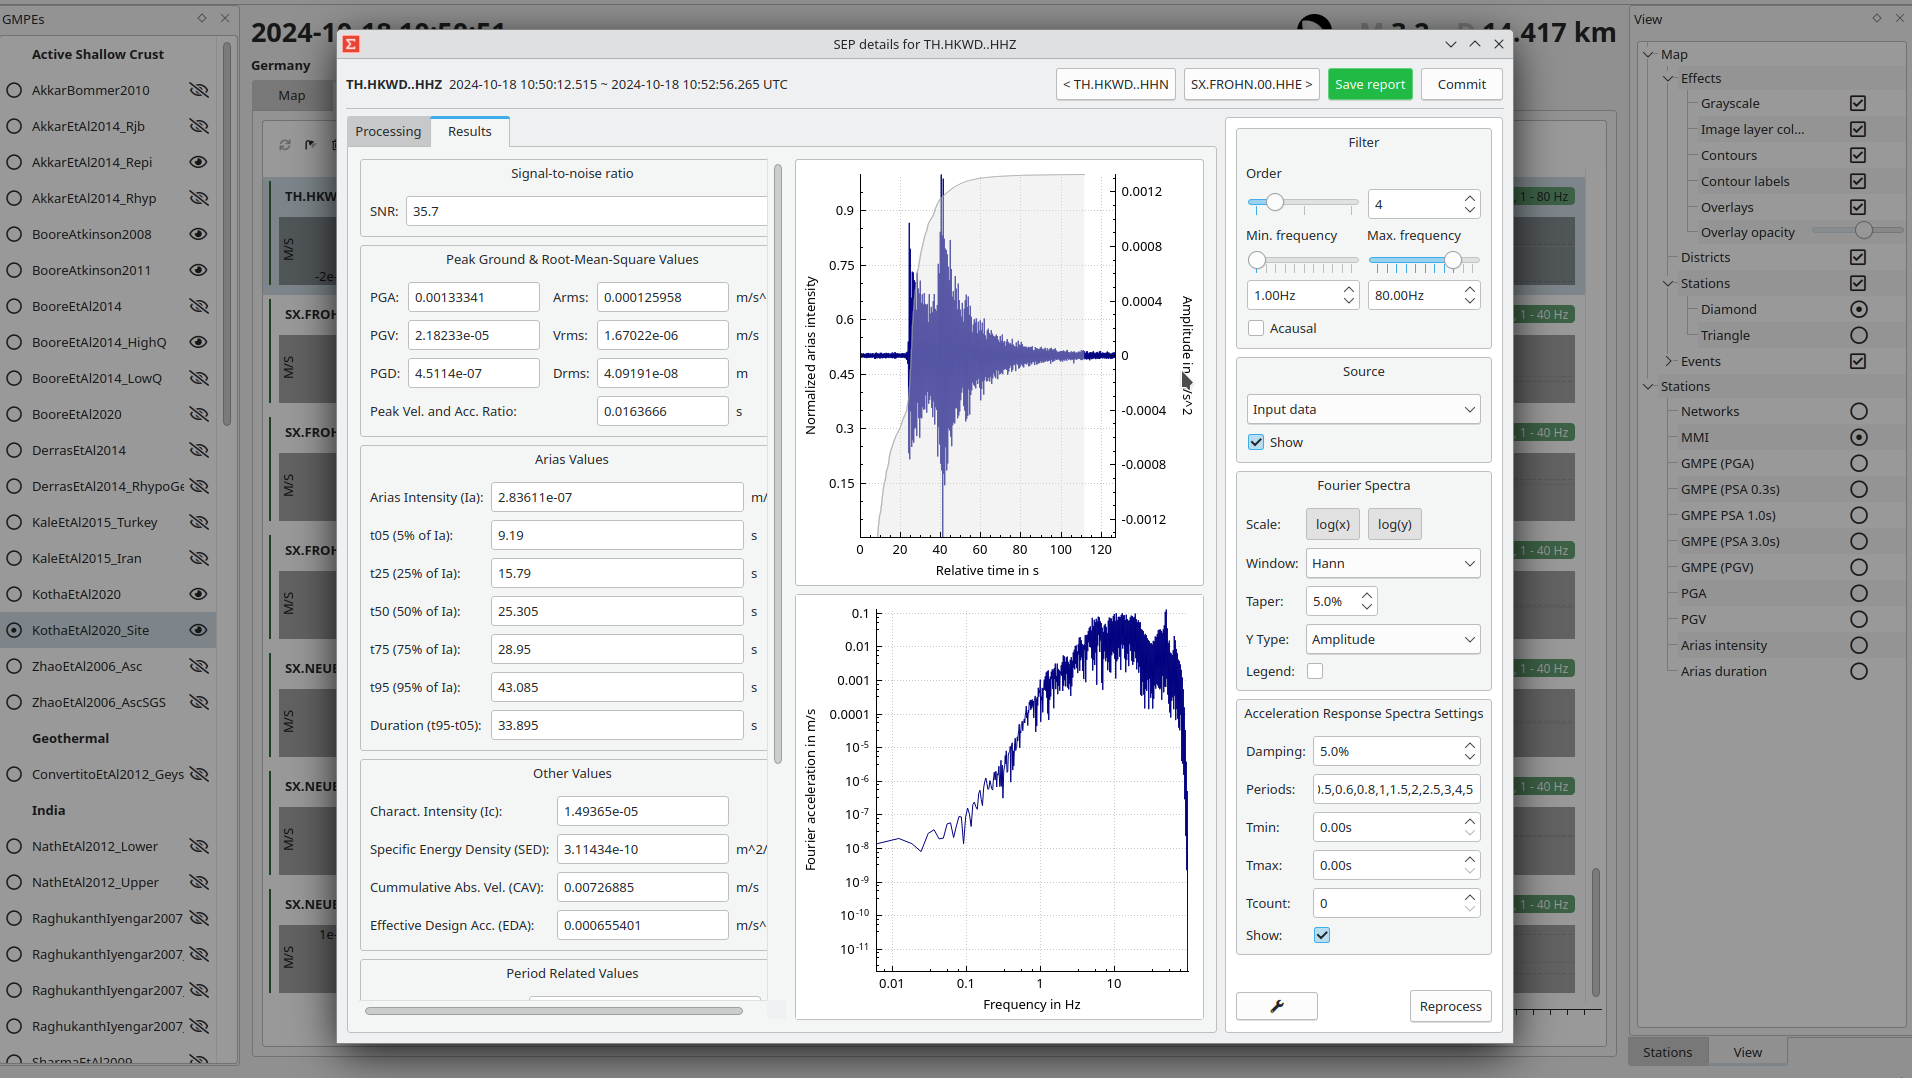1912x1078 pixels.
Task: Adjust the filter Order slider handle
Action: pyautogui.click(x=1274, y=203)
